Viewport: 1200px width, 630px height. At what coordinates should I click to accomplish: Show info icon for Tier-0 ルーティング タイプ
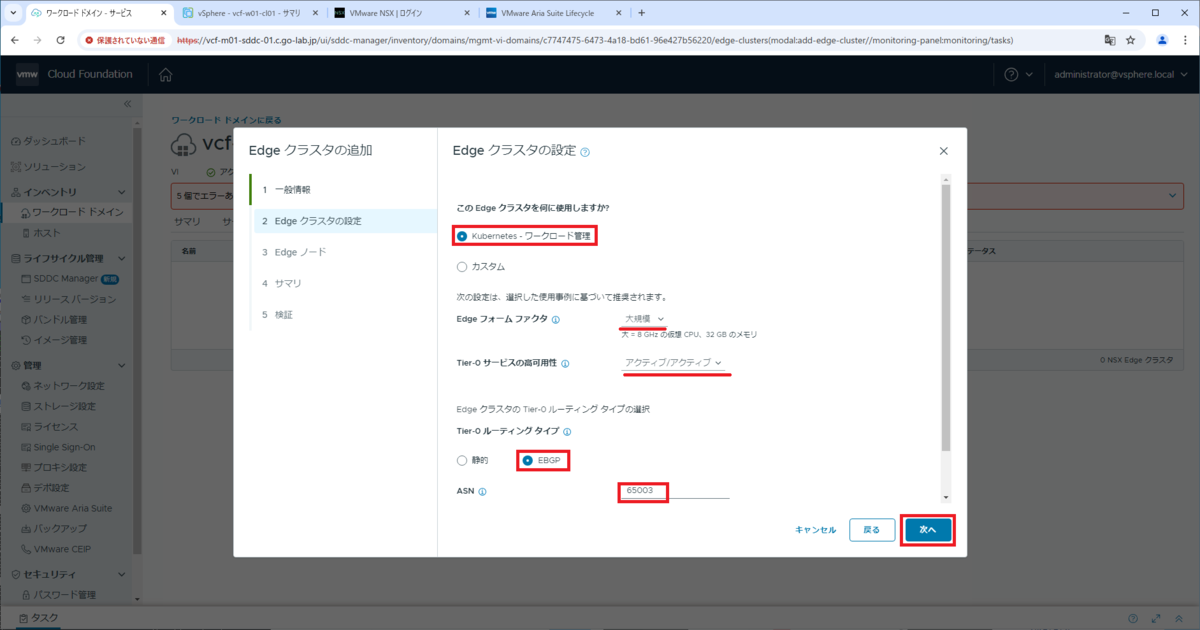(567, 432)
